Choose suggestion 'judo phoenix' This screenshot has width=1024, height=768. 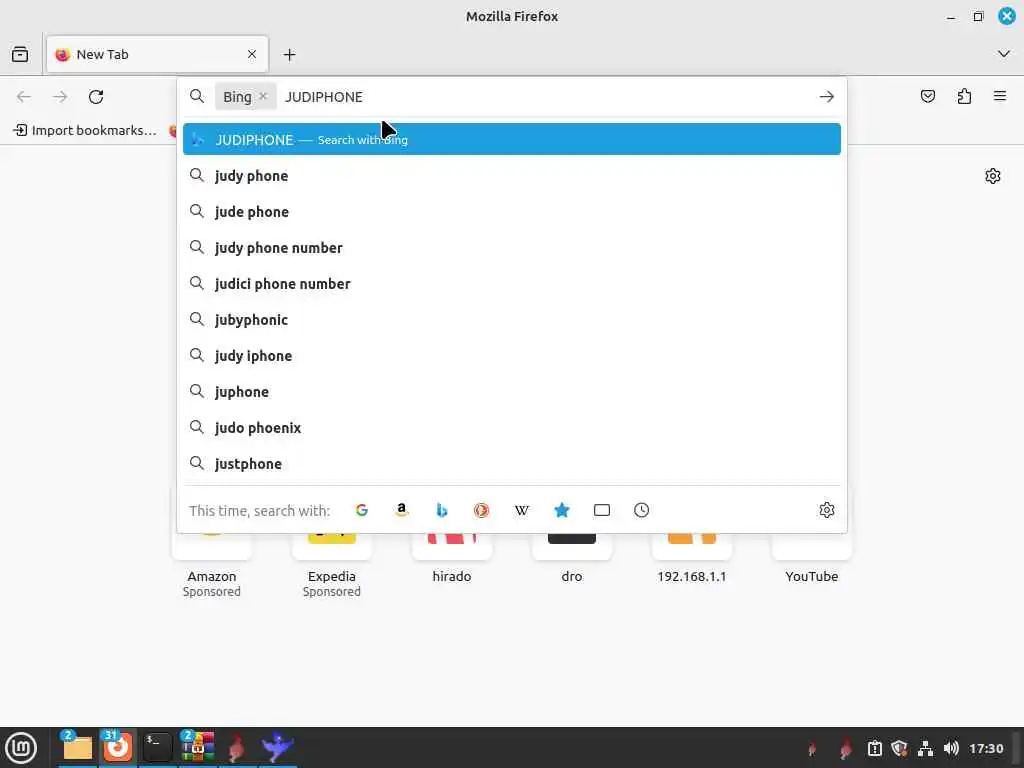coord(512,428)
